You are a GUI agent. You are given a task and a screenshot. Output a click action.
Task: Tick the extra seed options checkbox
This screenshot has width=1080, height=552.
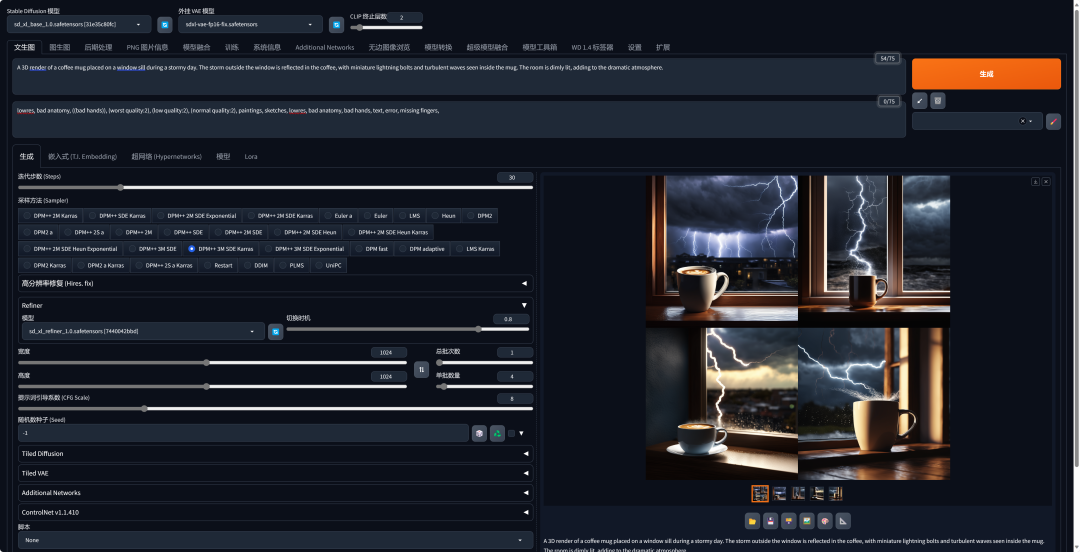(512, 433)
